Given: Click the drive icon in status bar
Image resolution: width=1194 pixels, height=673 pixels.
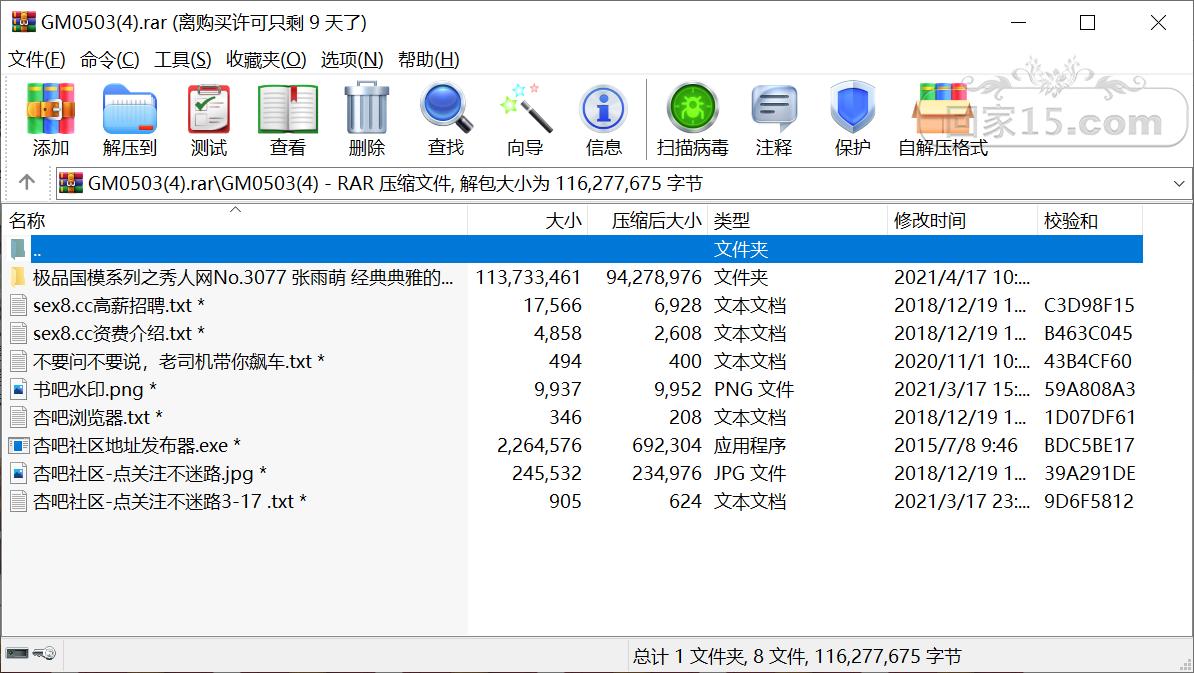Looking at the screenshot, I should pos(17,653).
